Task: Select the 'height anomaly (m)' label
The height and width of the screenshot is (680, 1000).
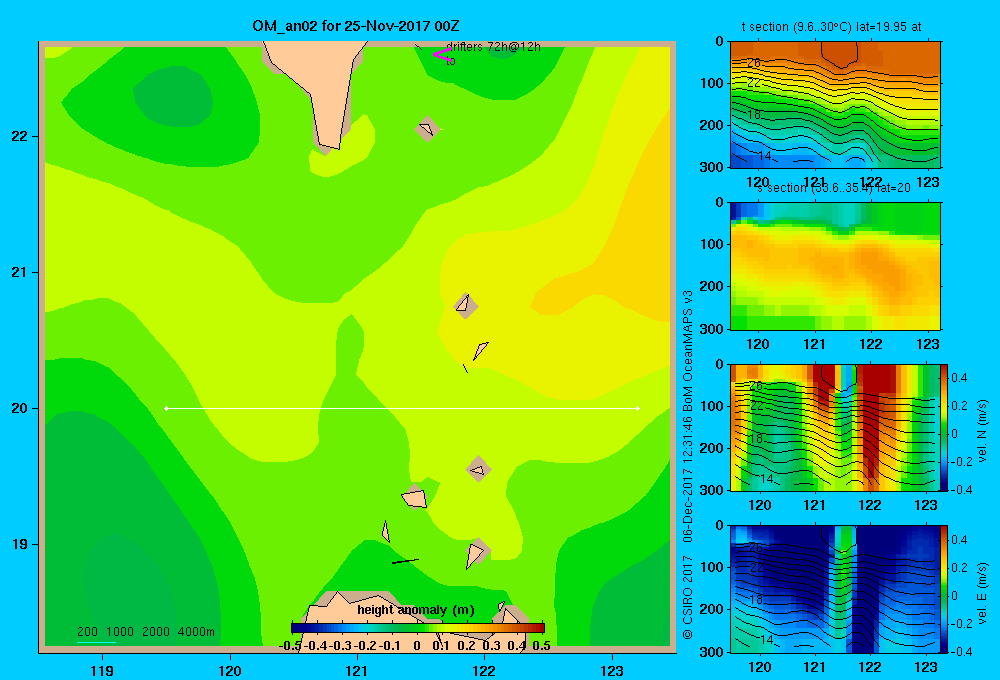Action: pyautogui.click(x=416, y=610)
